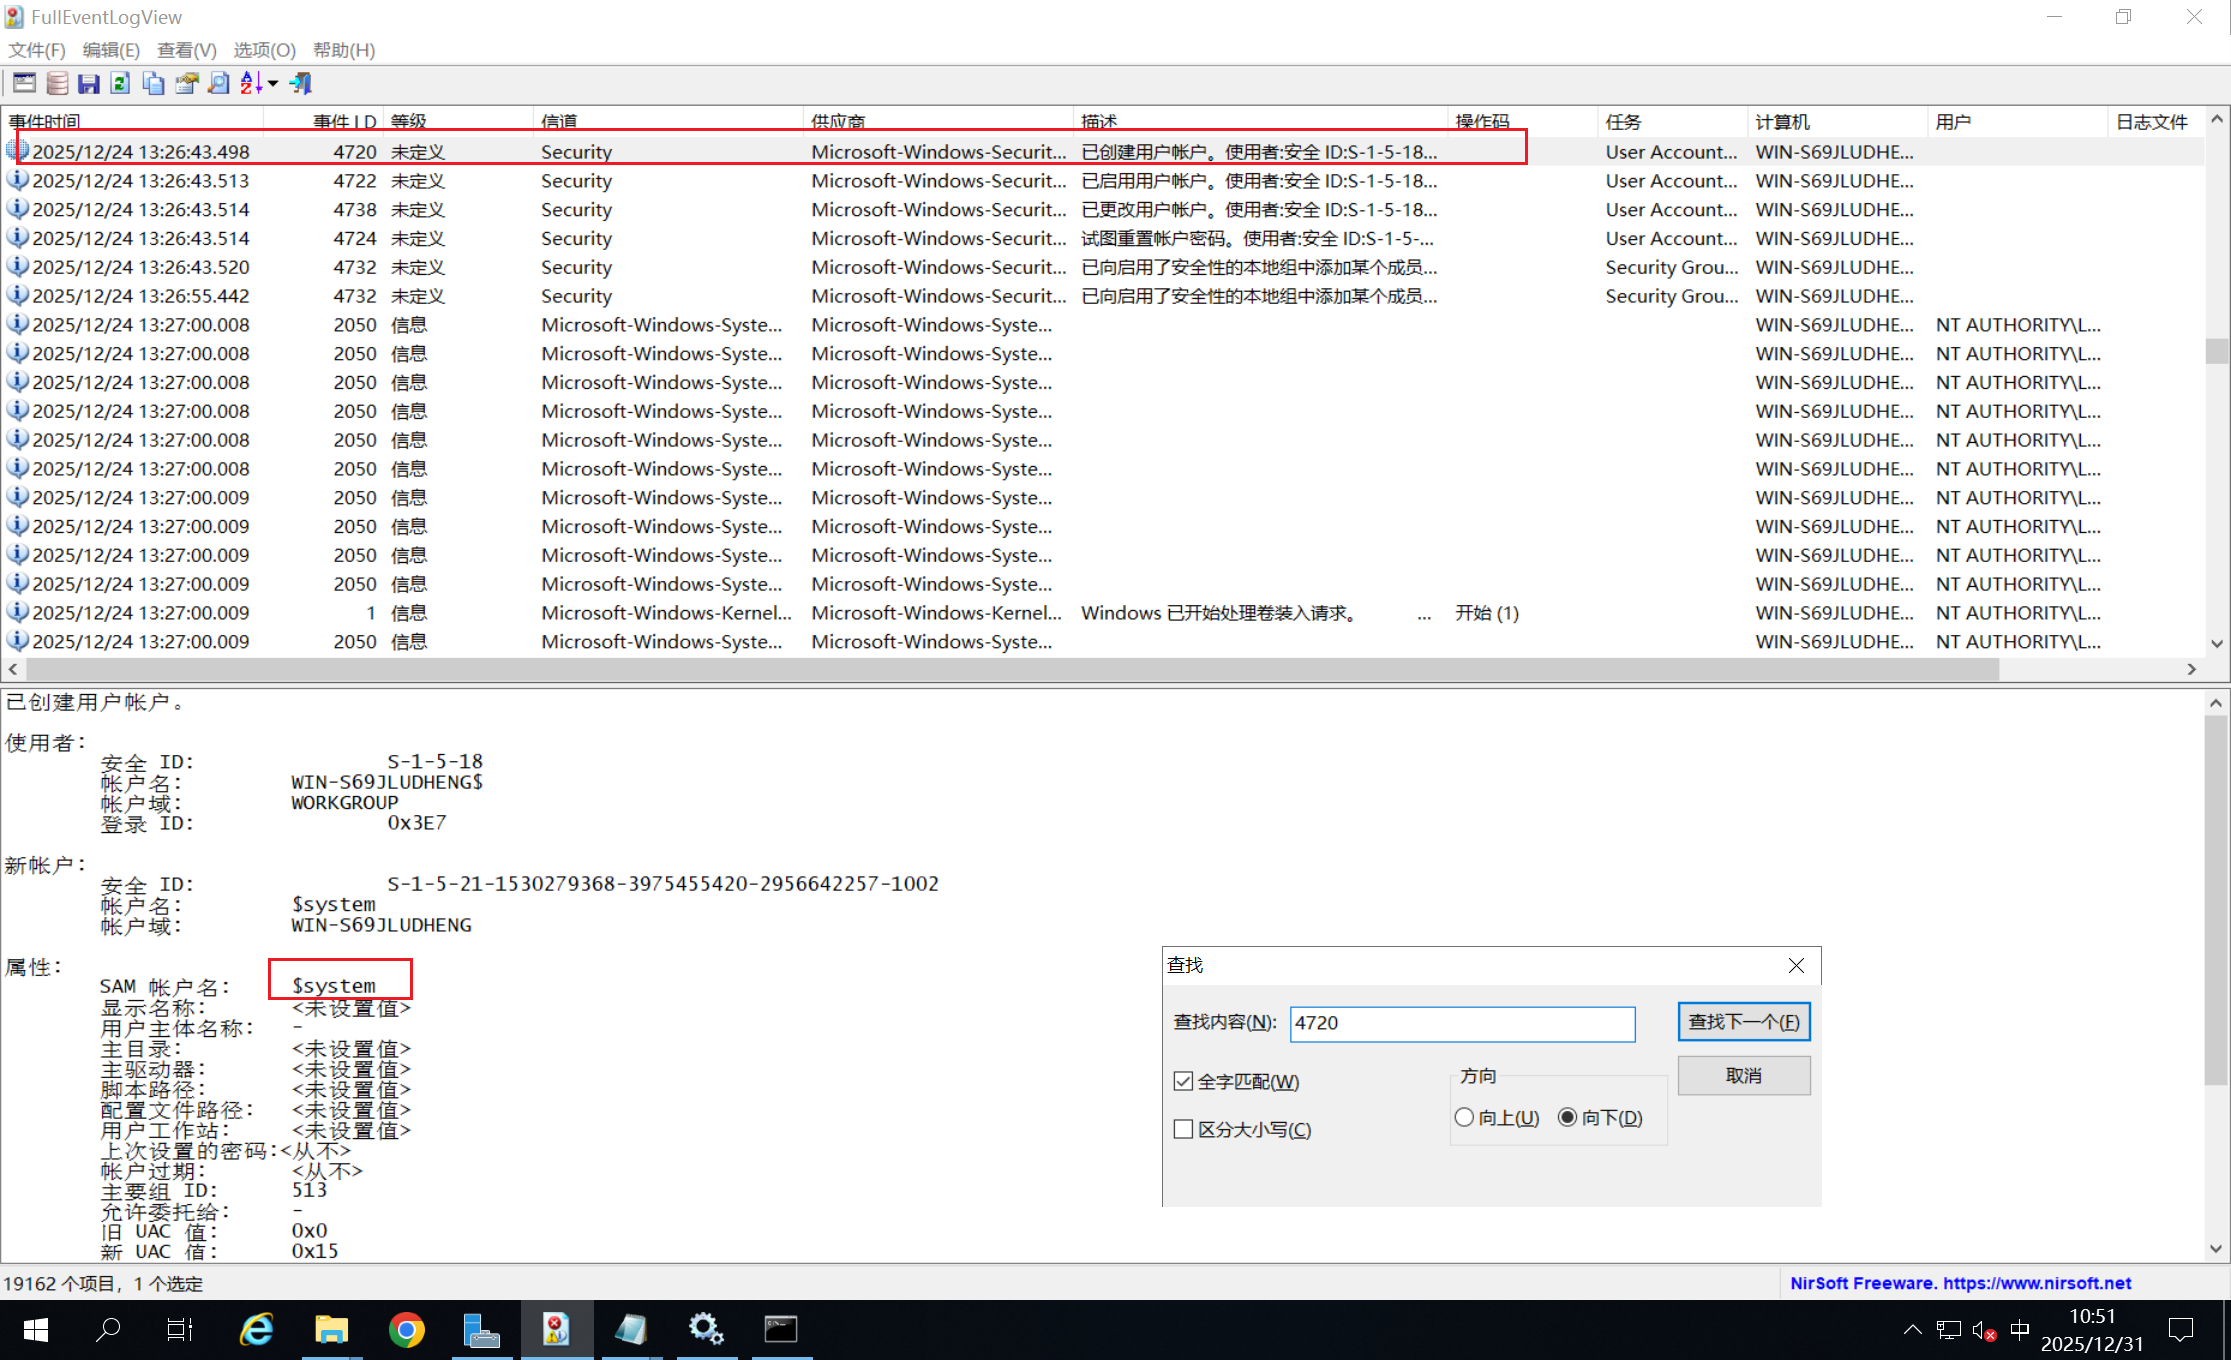2231x1360 pixels.
Task: Click the 查找内容 search text field
Action: (1461, 1023)
